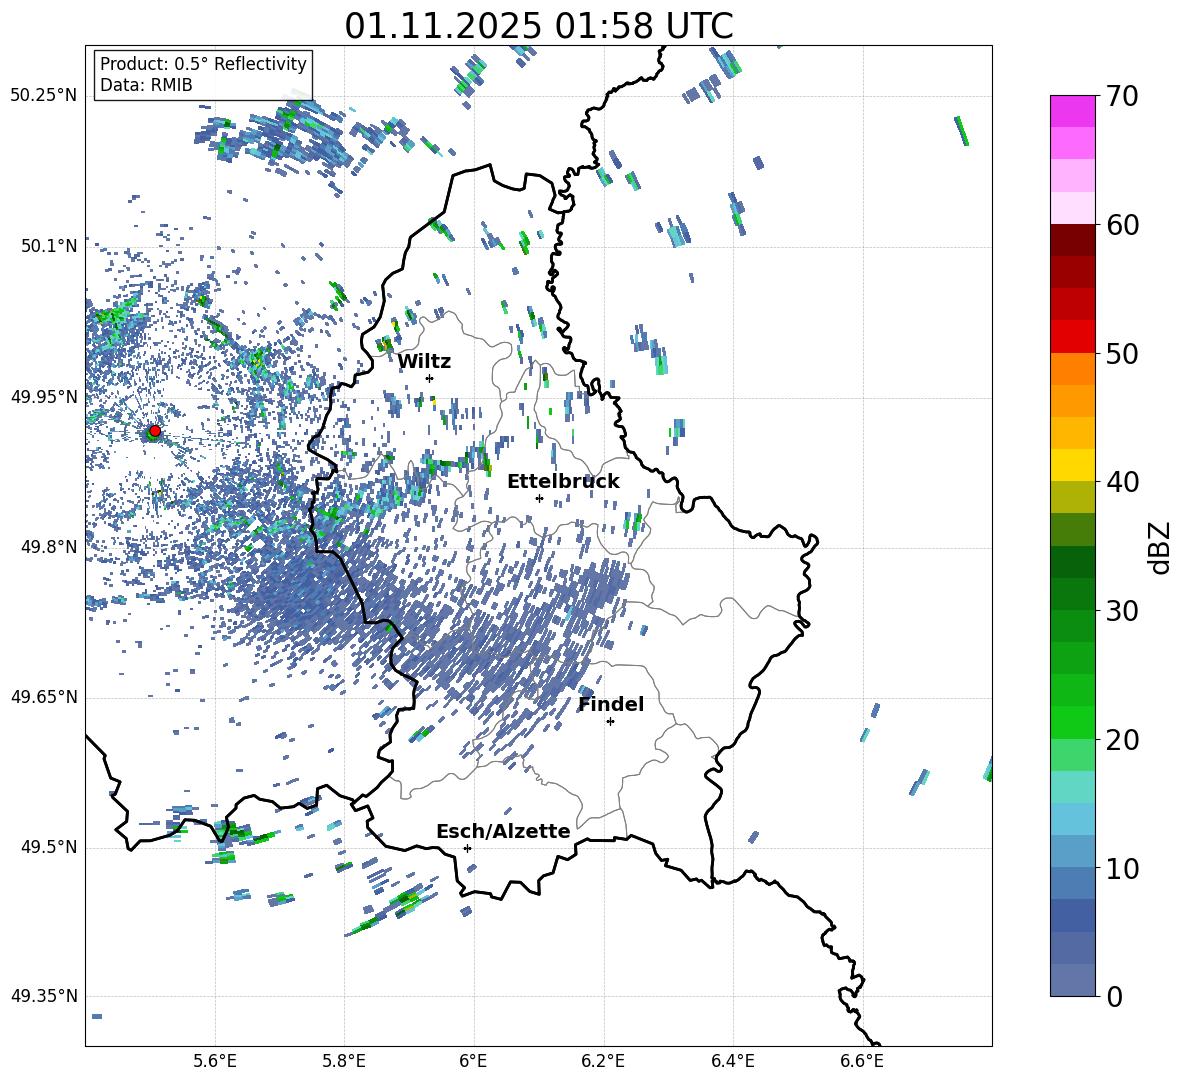Click the 6.6°E longitude label
Screen dimensions: 1184x1081
click(x=862, y=1061)
